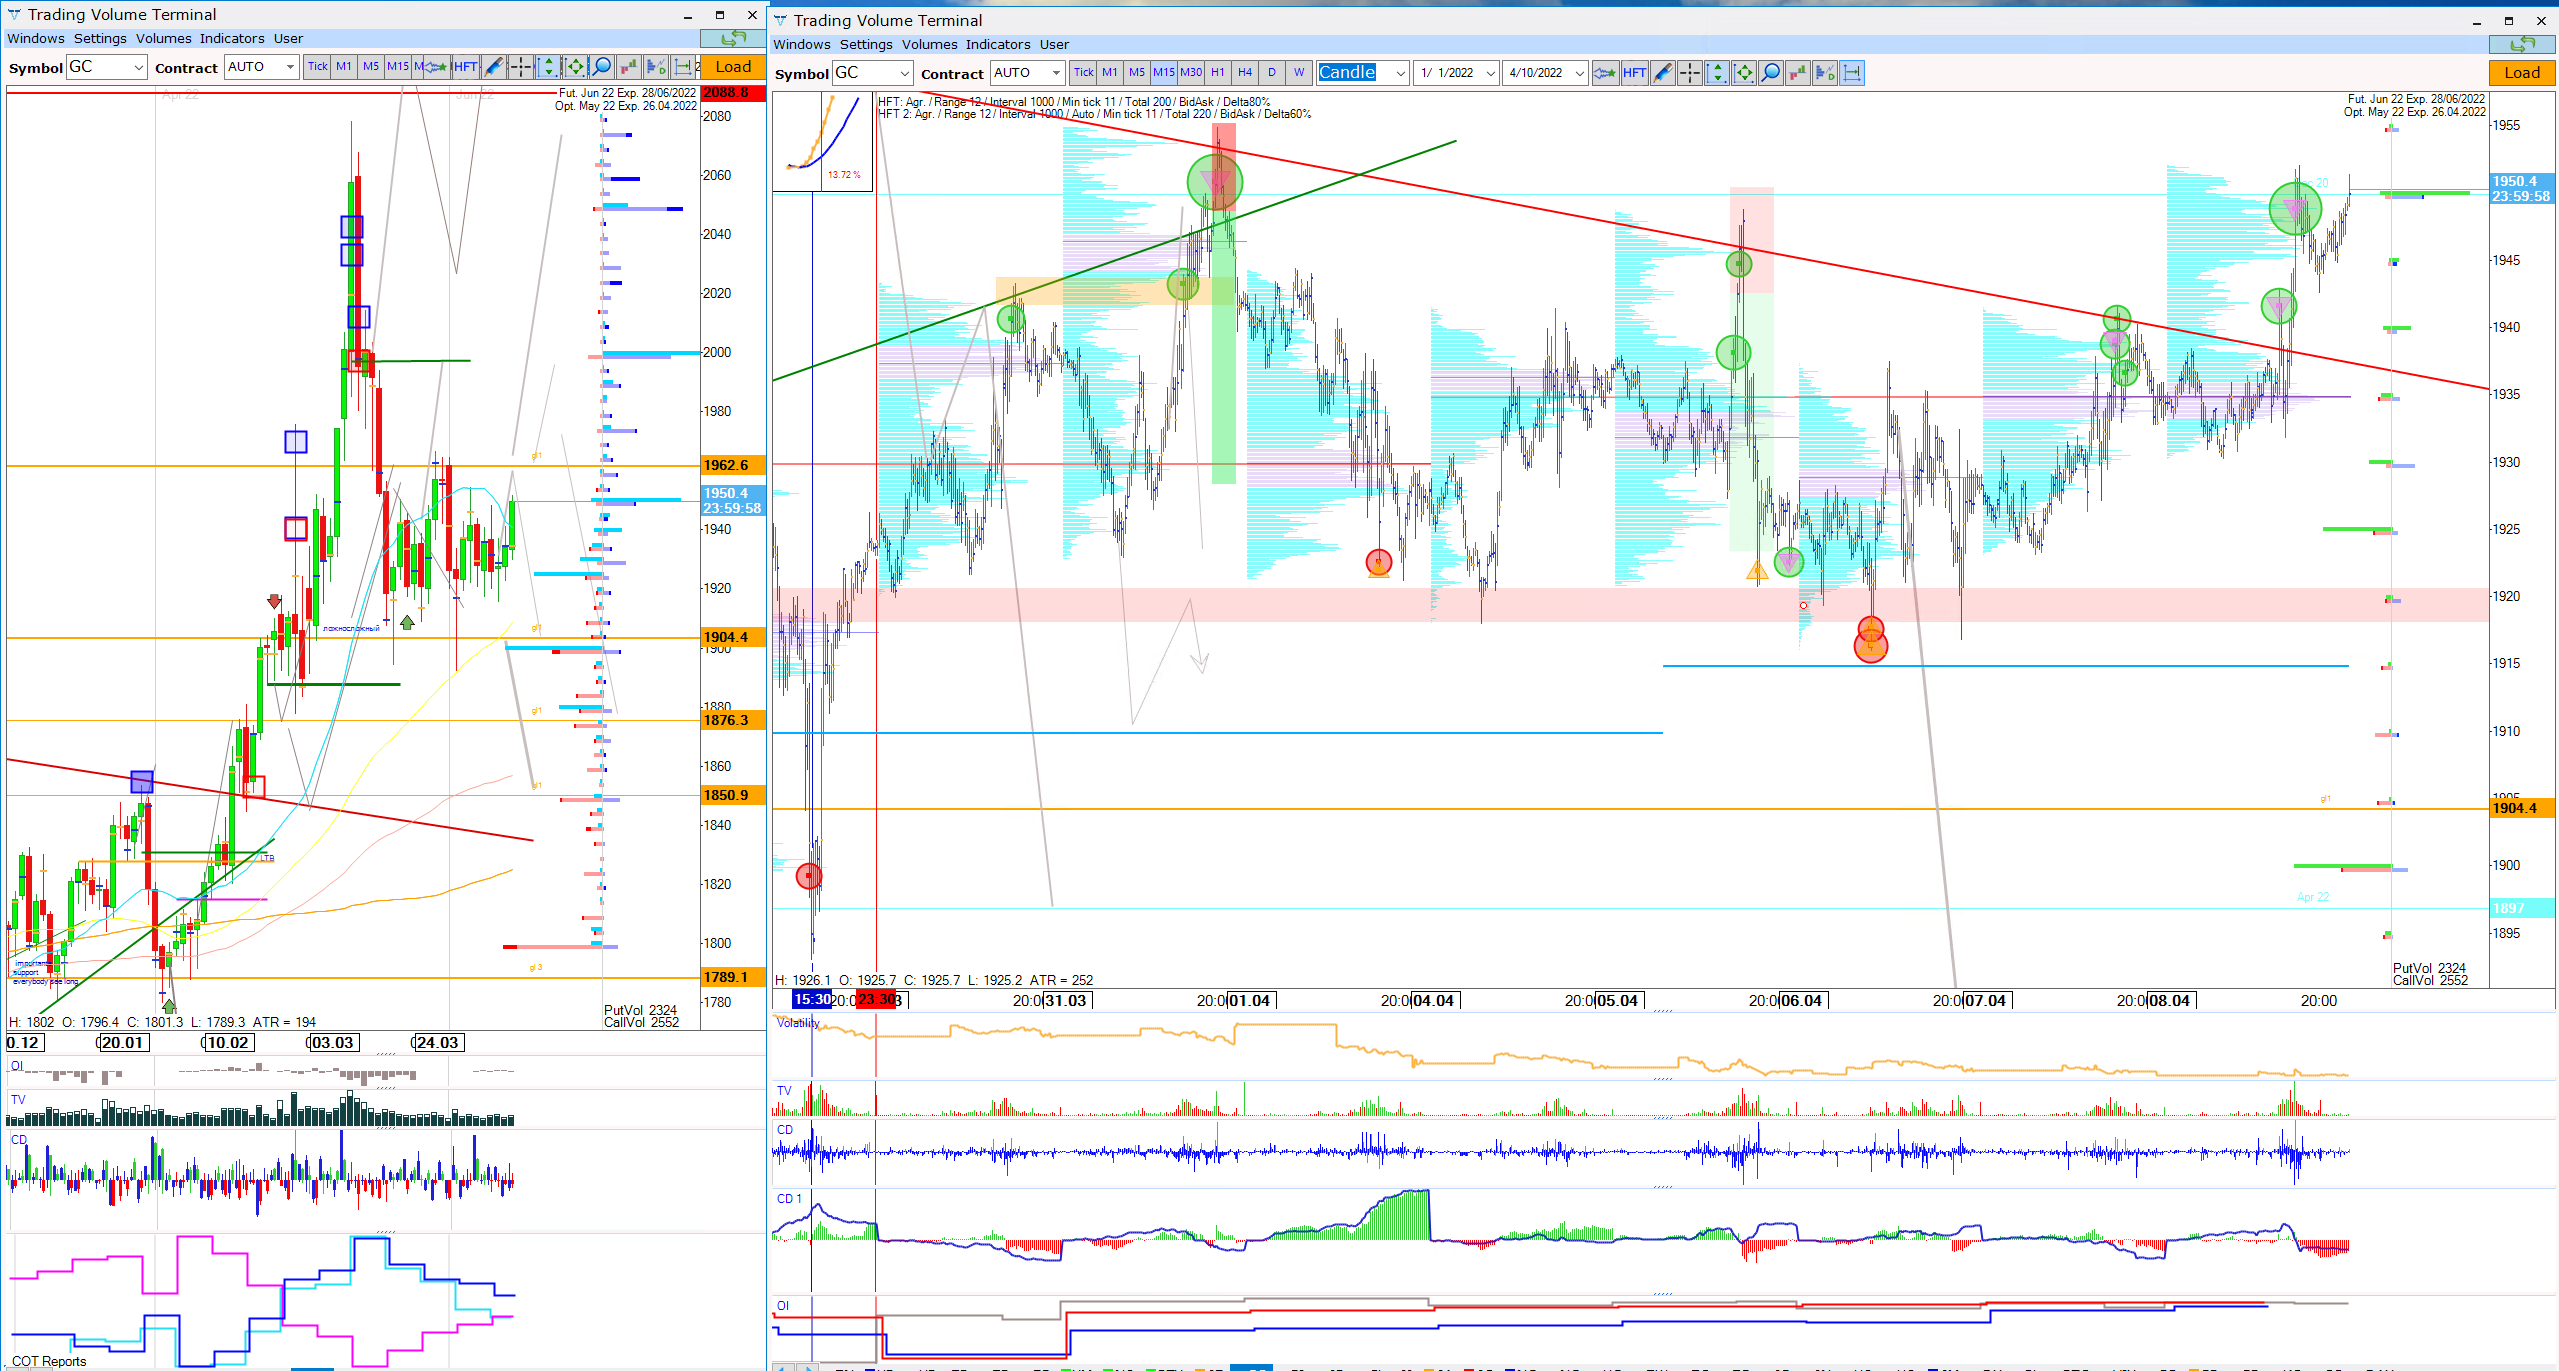Screen dimensions: 2559x1371
Task: Select M15 timeframe in right window
Action: [x=1164, y=72]
